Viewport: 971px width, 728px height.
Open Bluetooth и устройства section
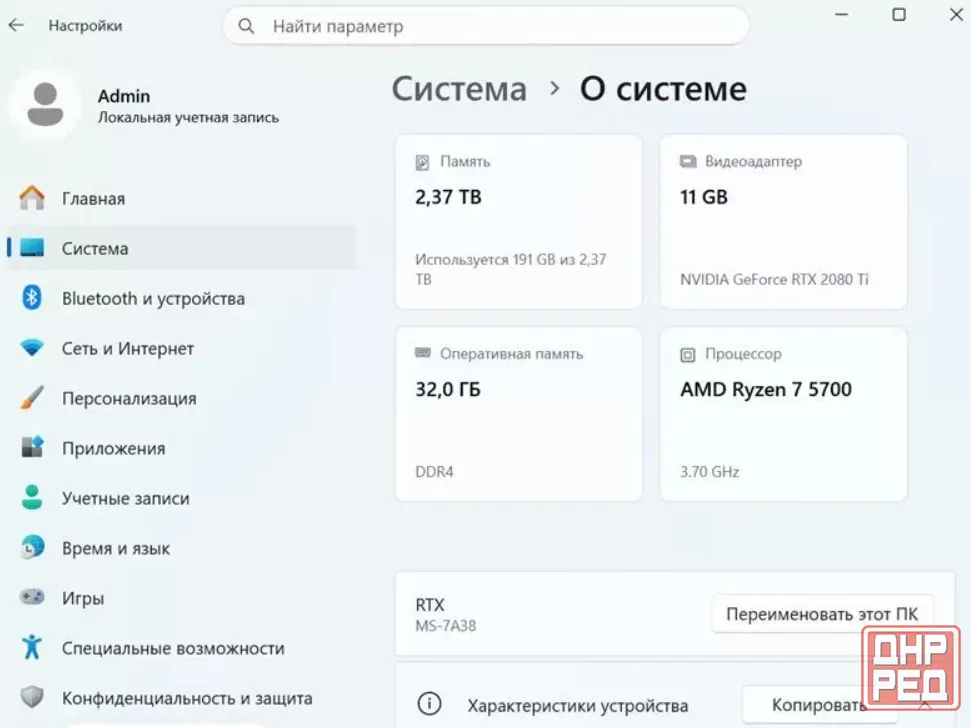point(181,298)
